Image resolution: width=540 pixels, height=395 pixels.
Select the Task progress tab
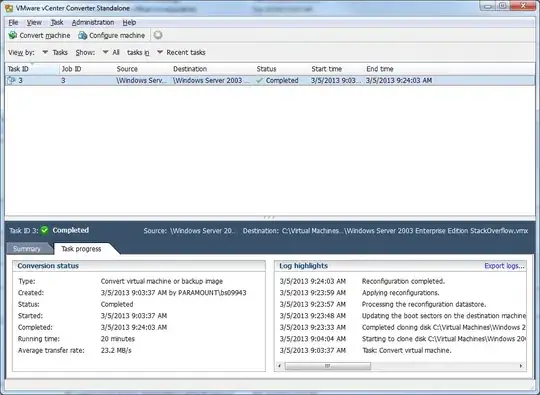click(81, 249)
